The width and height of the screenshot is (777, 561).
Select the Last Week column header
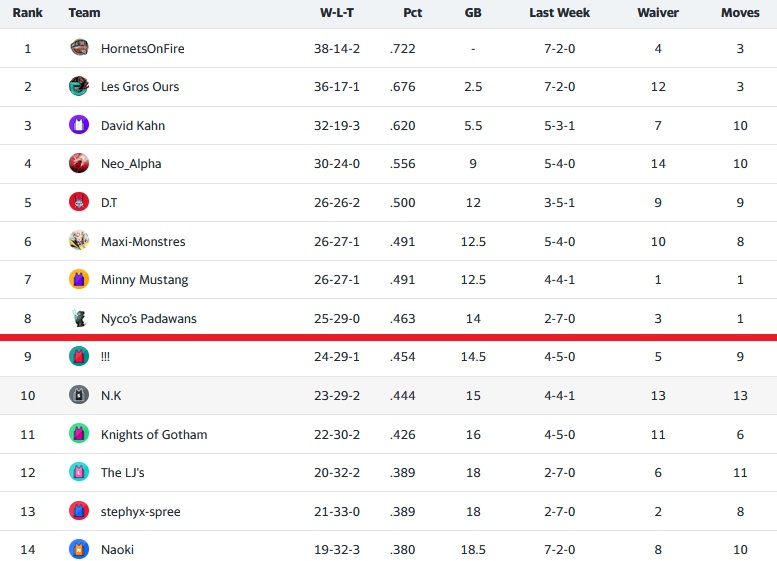559,13
